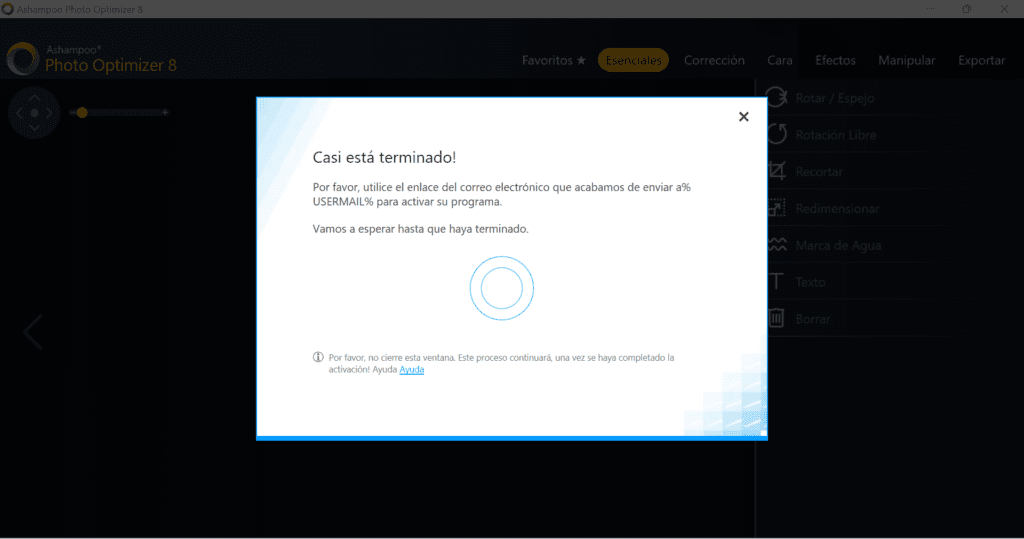
Task: Open the Favoritos tab
Action: [x=553, y=60]
